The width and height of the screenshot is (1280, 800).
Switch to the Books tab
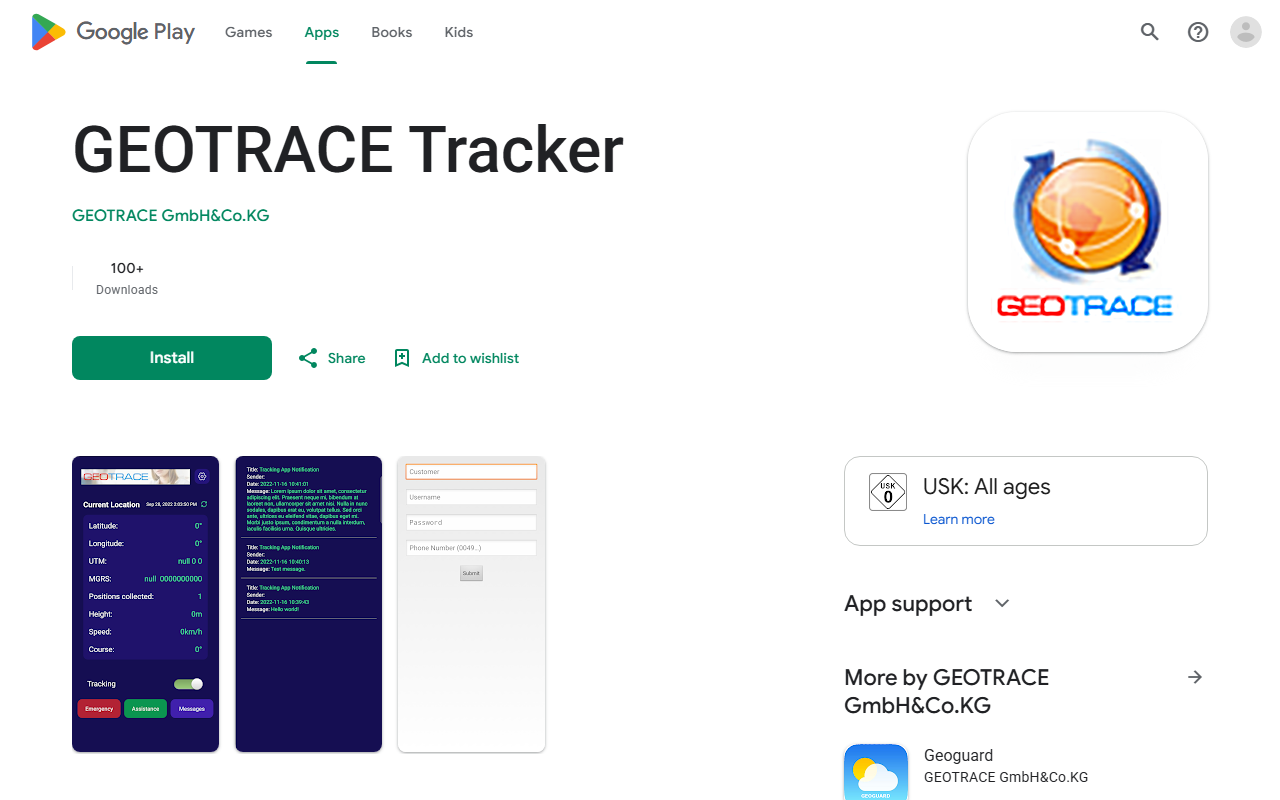(x=392, y=32)
